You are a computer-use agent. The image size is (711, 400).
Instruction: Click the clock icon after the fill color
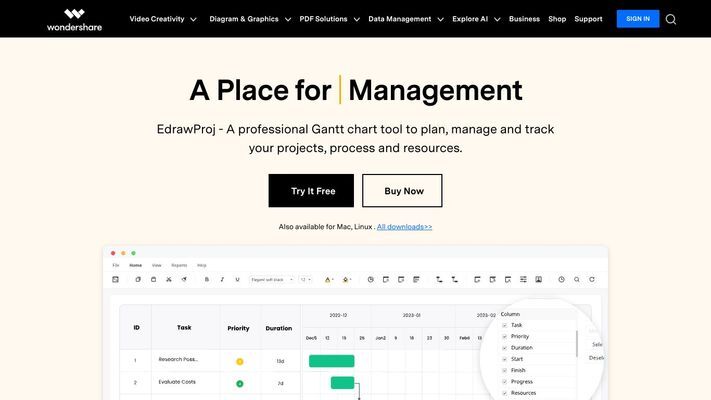(x=370, y=279)
